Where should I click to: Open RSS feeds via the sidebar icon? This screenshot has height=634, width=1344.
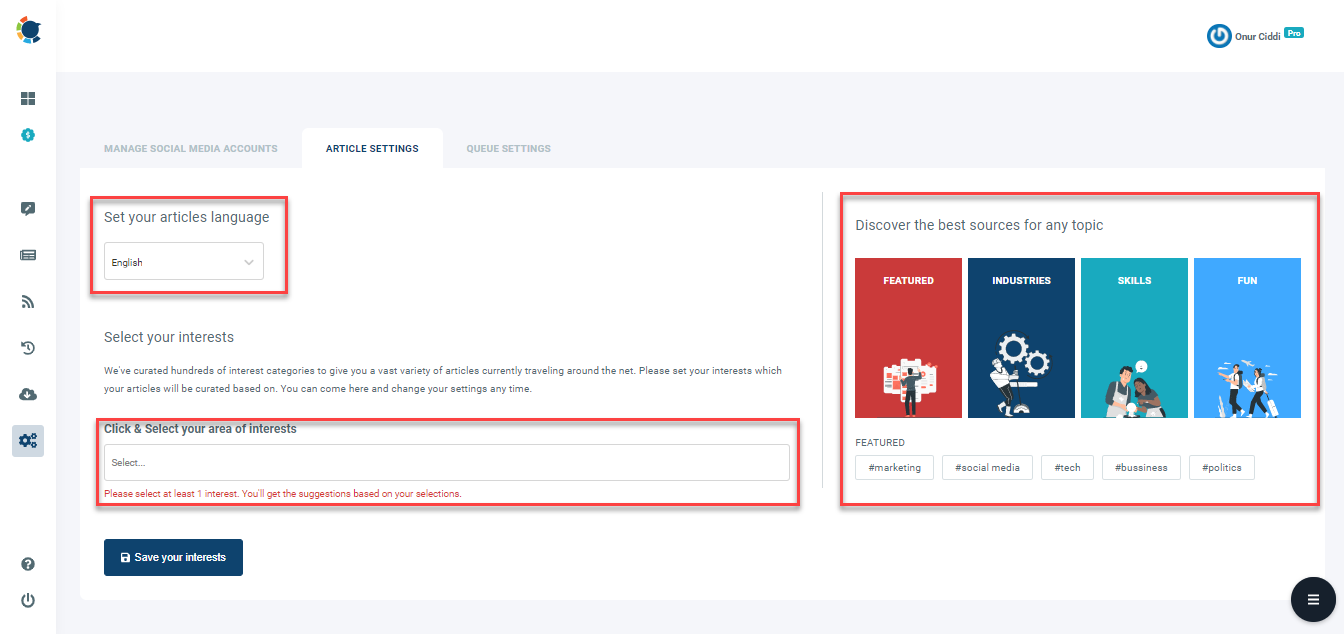pos(27,301)
